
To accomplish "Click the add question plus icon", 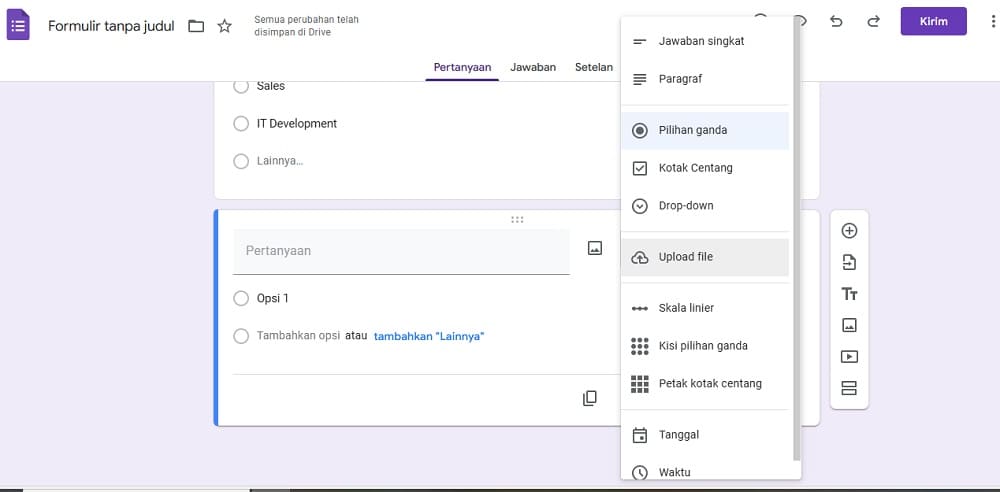I will [x=849, y=231].
